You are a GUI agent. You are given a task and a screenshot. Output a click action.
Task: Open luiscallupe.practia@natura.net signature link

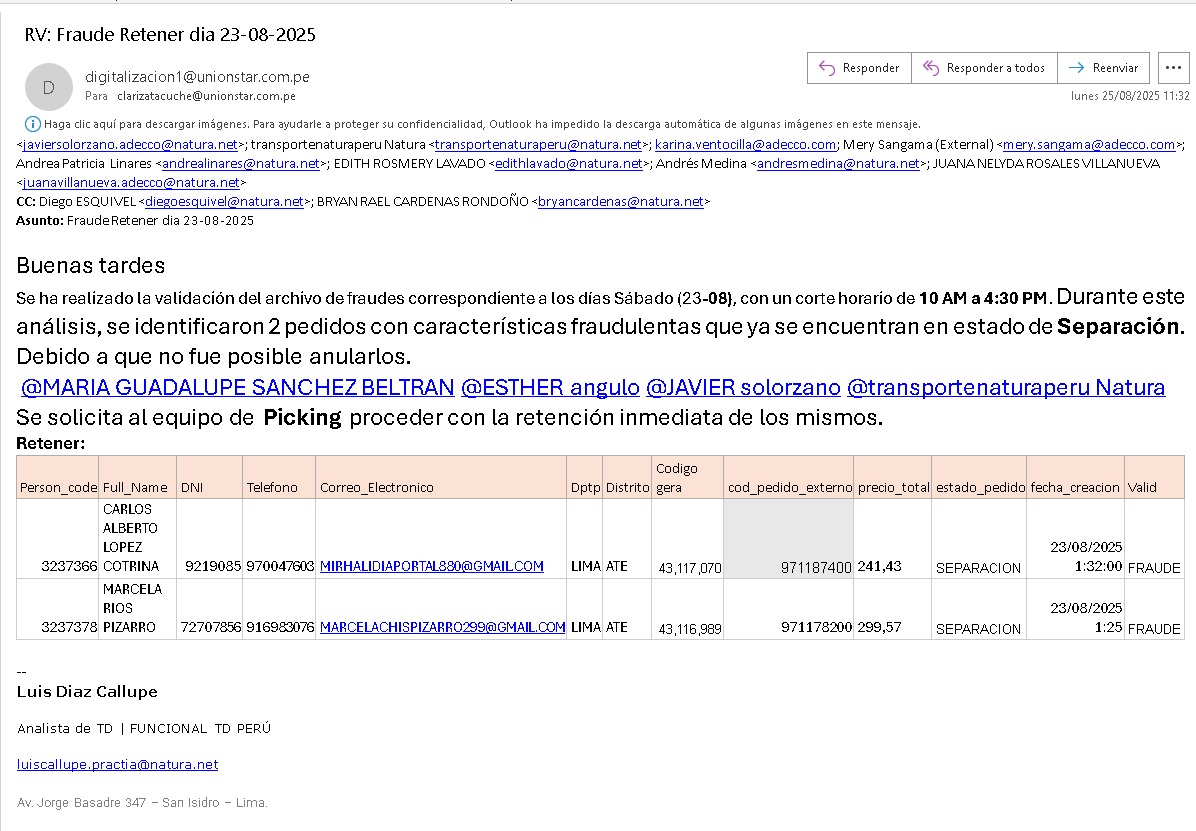tap(117, 765)
